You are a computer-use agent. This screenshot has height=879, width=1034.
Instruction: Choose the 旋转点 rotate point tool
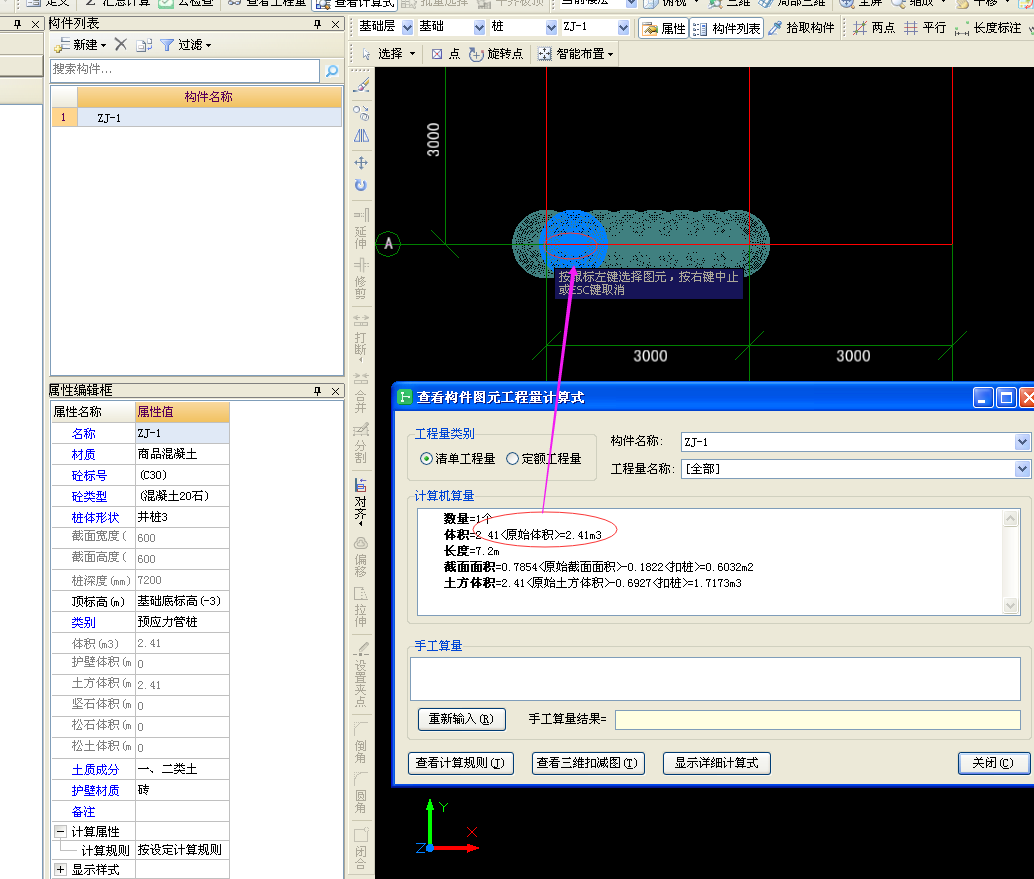496,54
